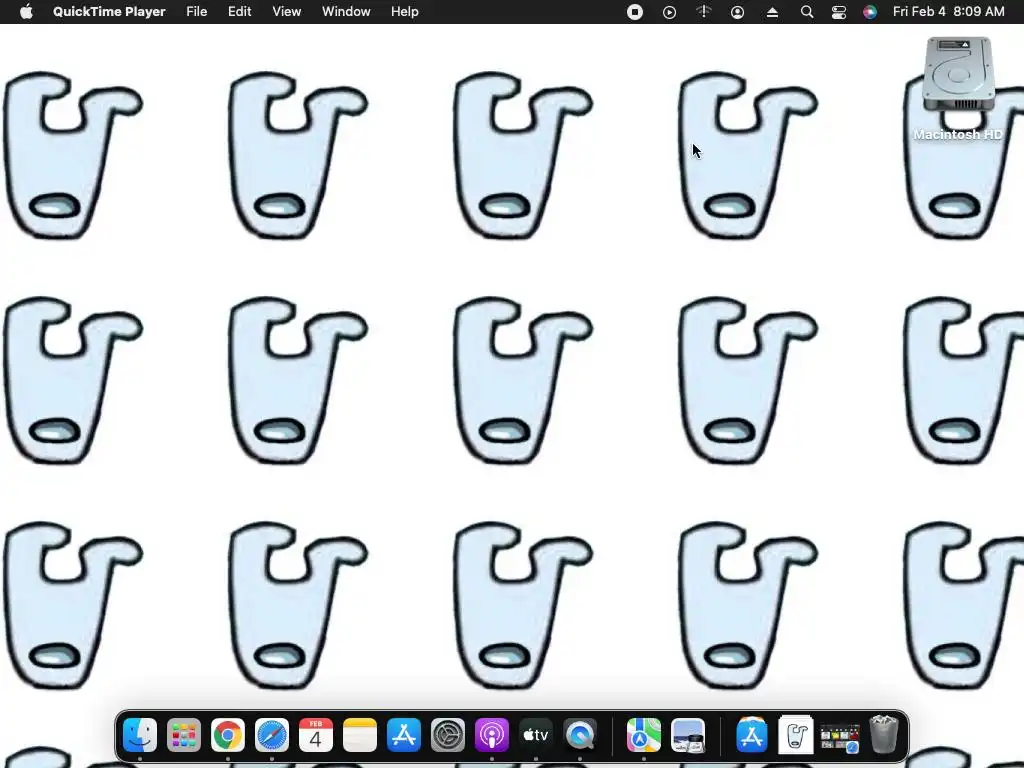Open Preview from the Dock
1024x768 pixels.
(688, 735)
